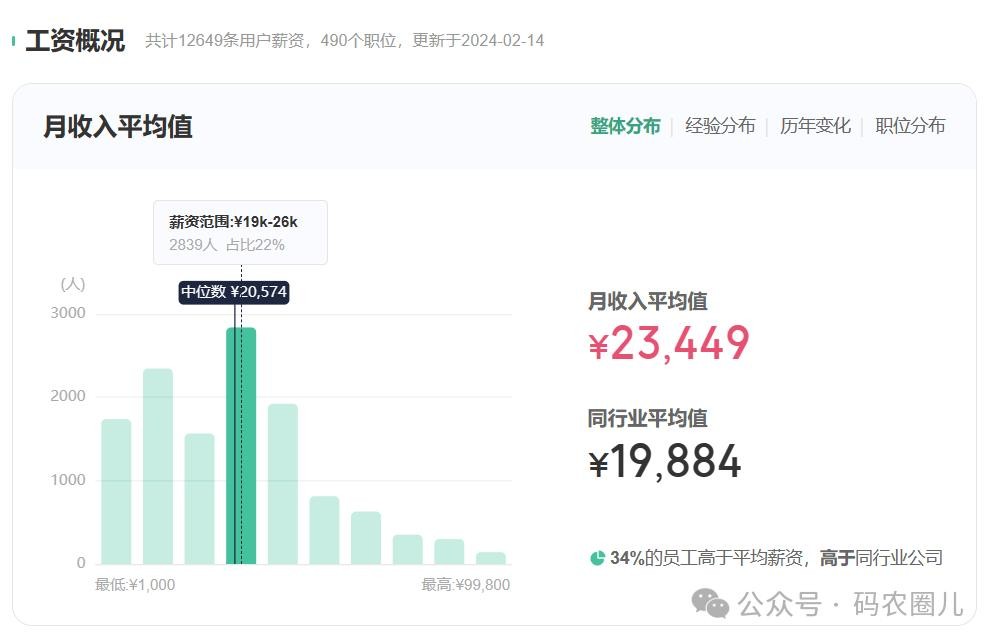The height and width of the screenshot is (644, 995).
Task: Click the first bar in the histogram
Action: 116,491
